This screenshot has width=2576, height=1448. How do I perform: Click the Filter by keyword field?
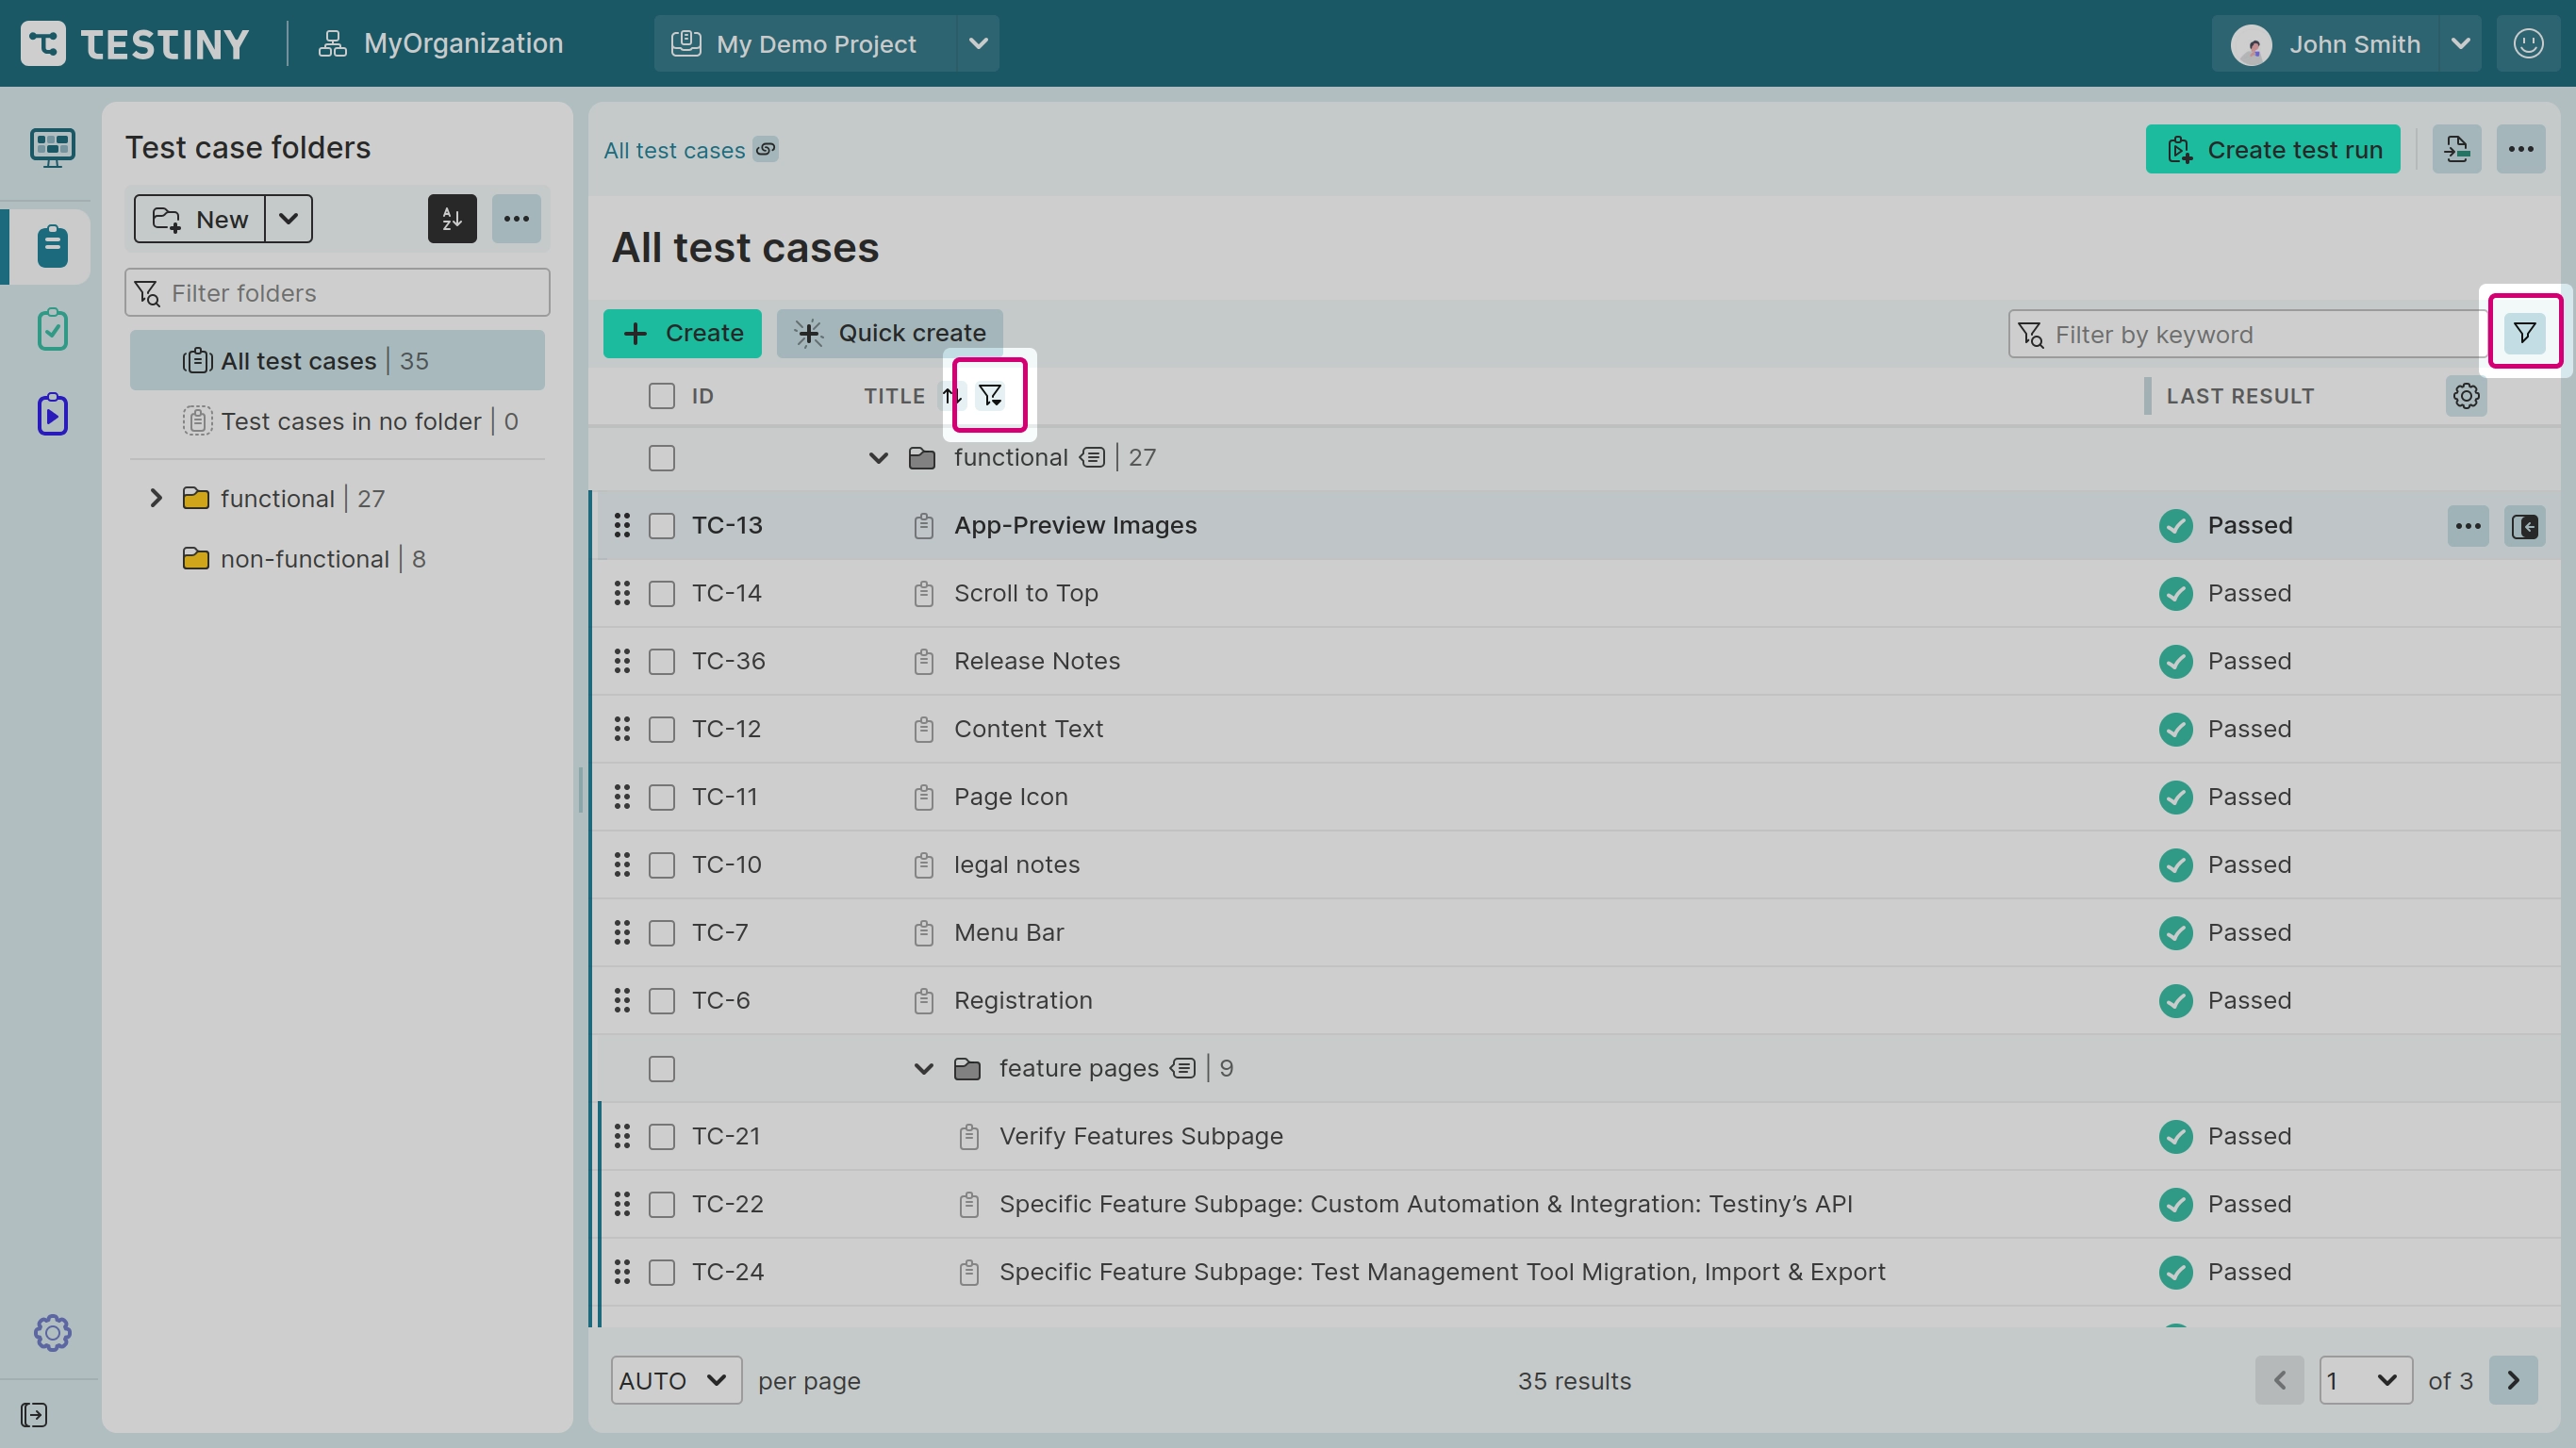tap(2250, 335)
